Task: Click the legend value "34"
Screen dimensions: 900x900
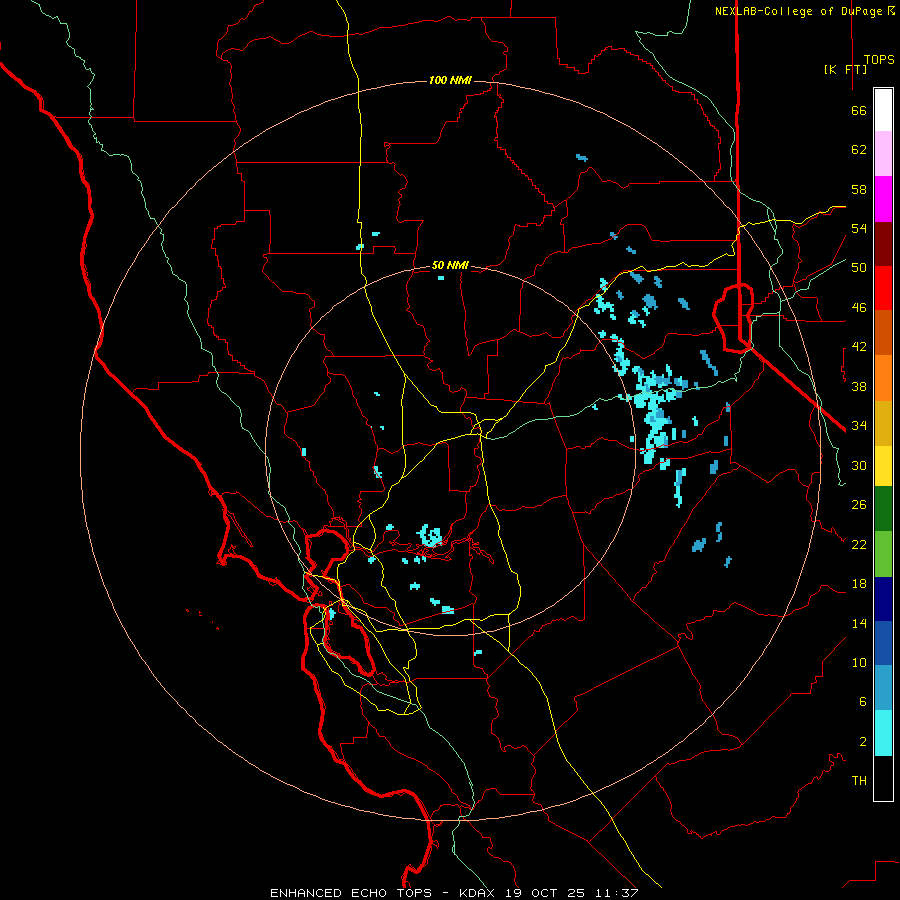Action: coord(859,426)
